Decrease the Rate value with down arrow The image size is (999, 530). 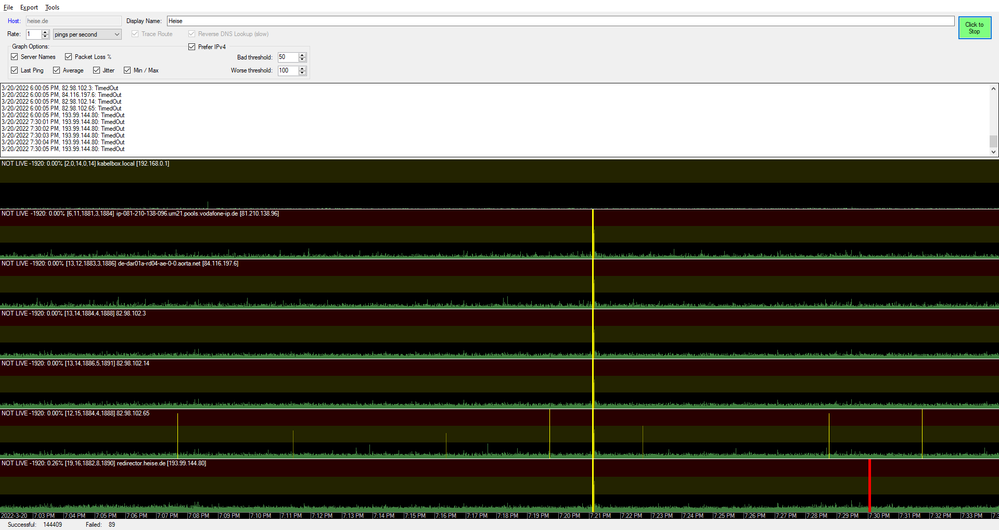[x=45, y=36]
